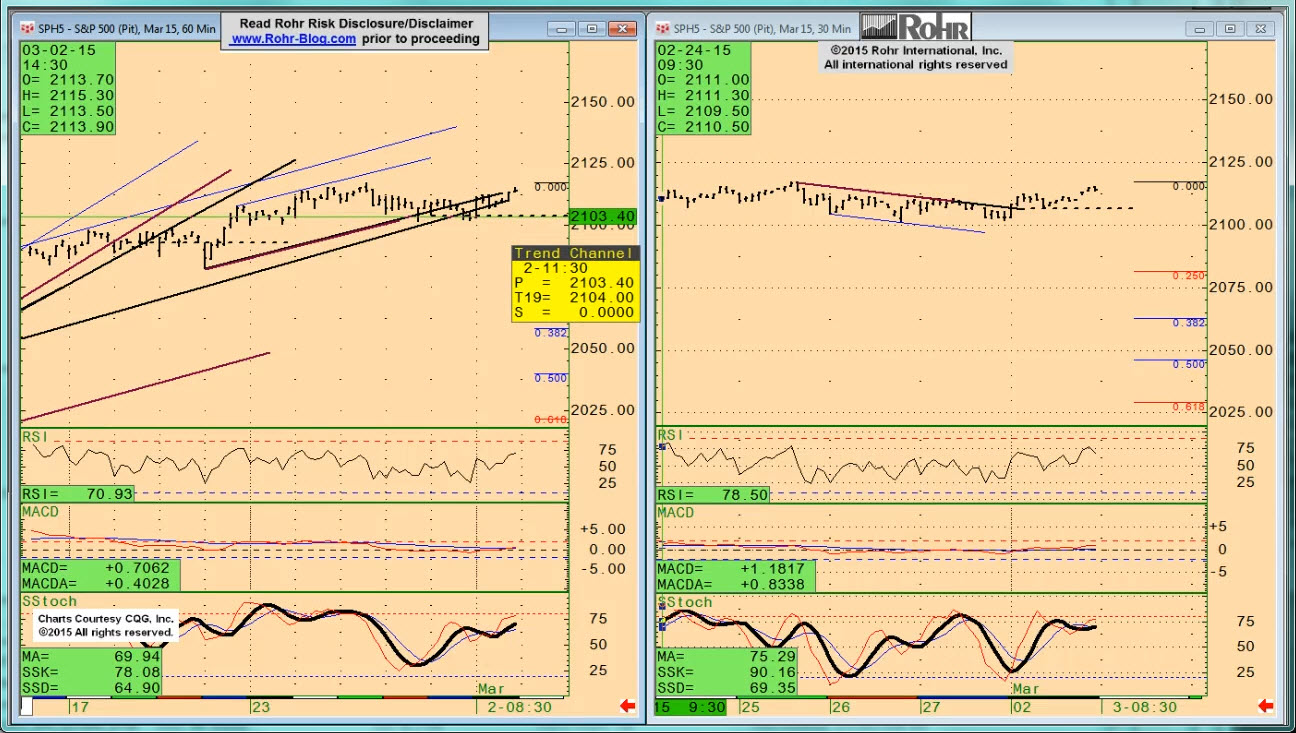Click the red scroll arrow in the 60 Min chart

pos(628,706)
